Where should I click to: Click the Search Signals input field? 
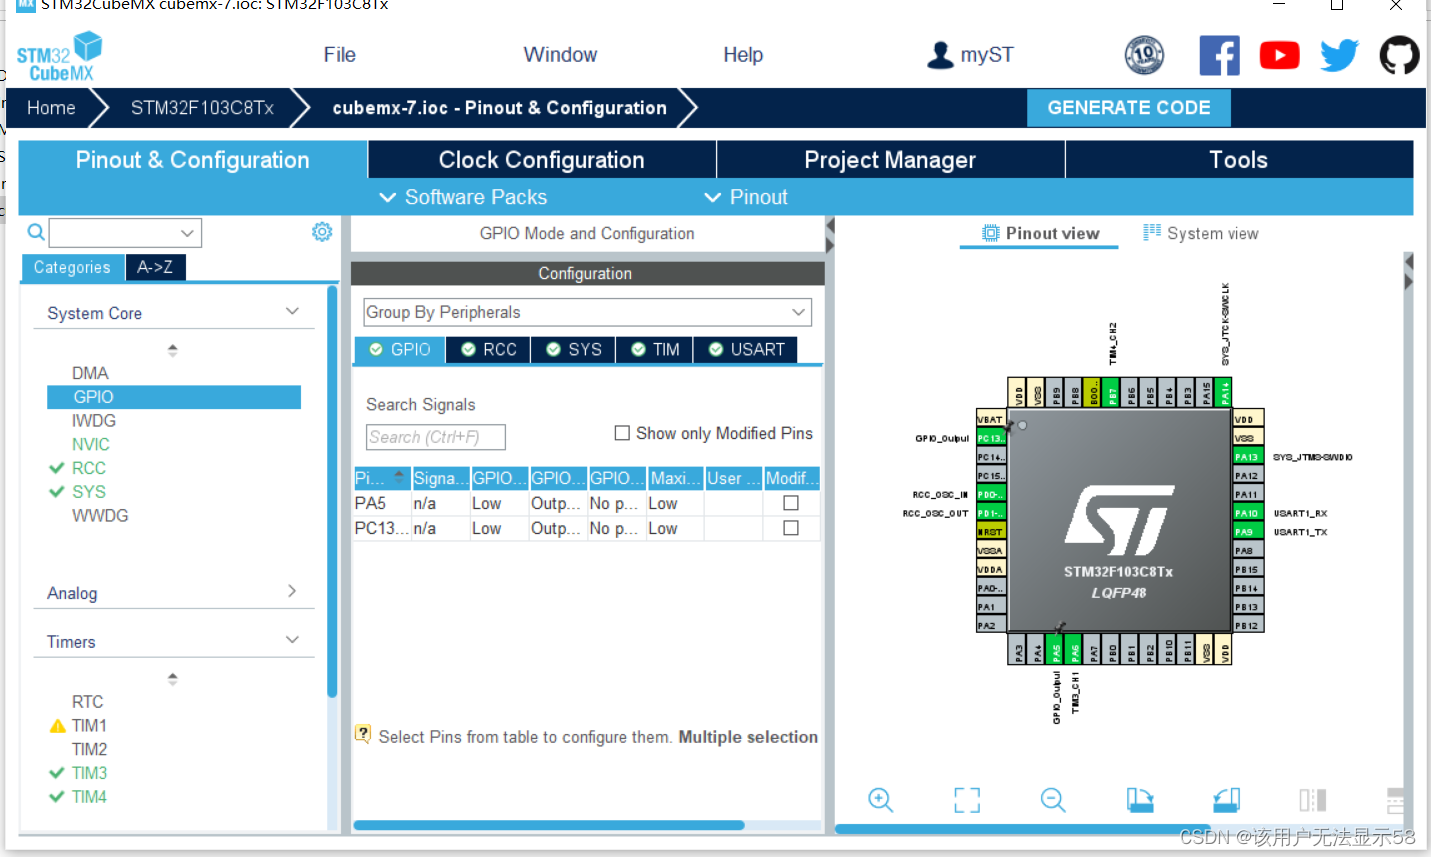(x=435, y=437)
